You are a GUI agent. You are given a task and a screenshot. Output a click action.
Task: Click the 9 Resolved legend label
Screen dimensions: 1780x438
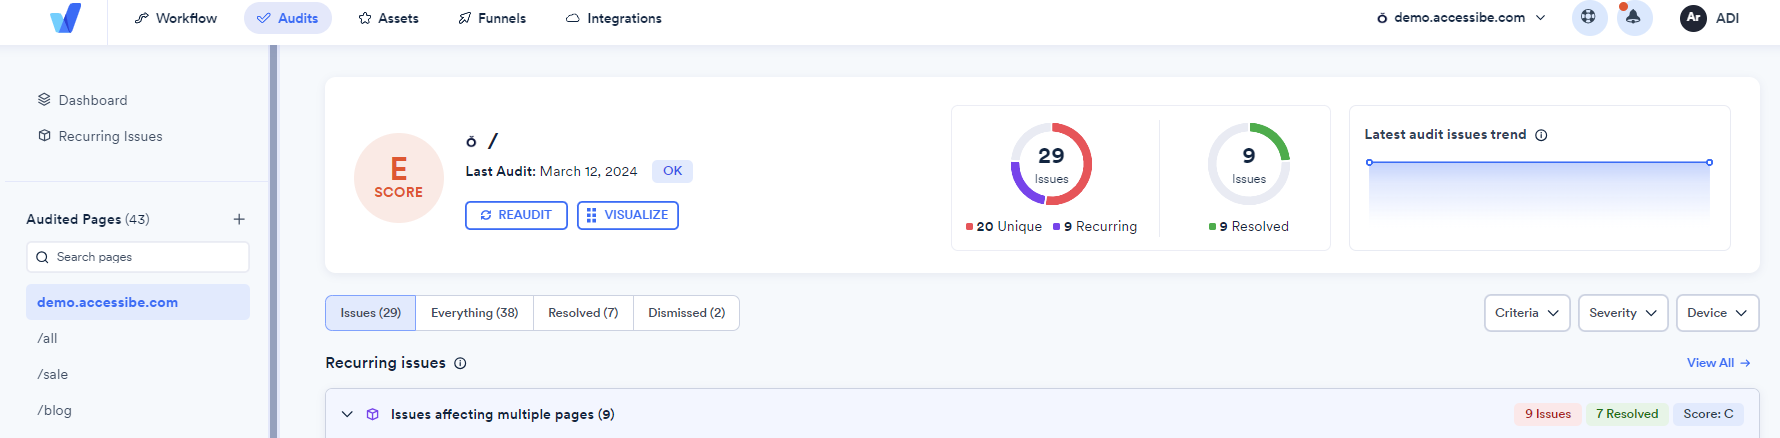pos(1249,227)
